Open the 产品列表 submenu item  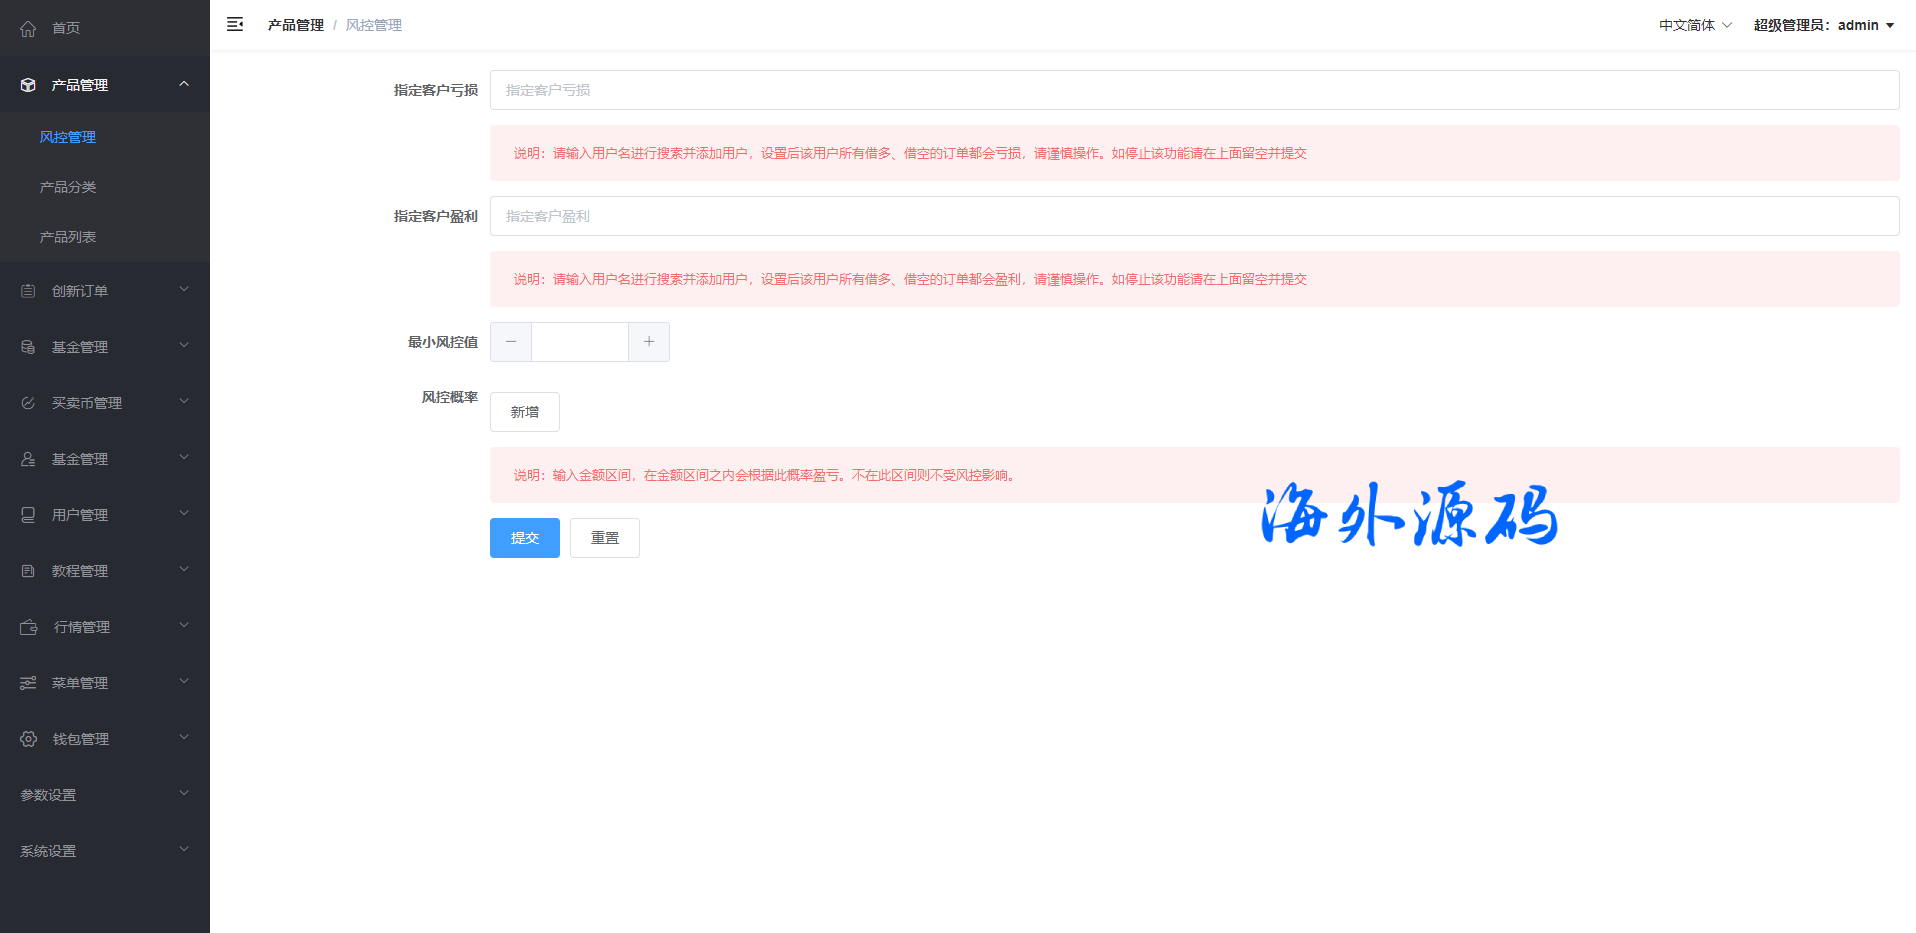click(68, 237)
